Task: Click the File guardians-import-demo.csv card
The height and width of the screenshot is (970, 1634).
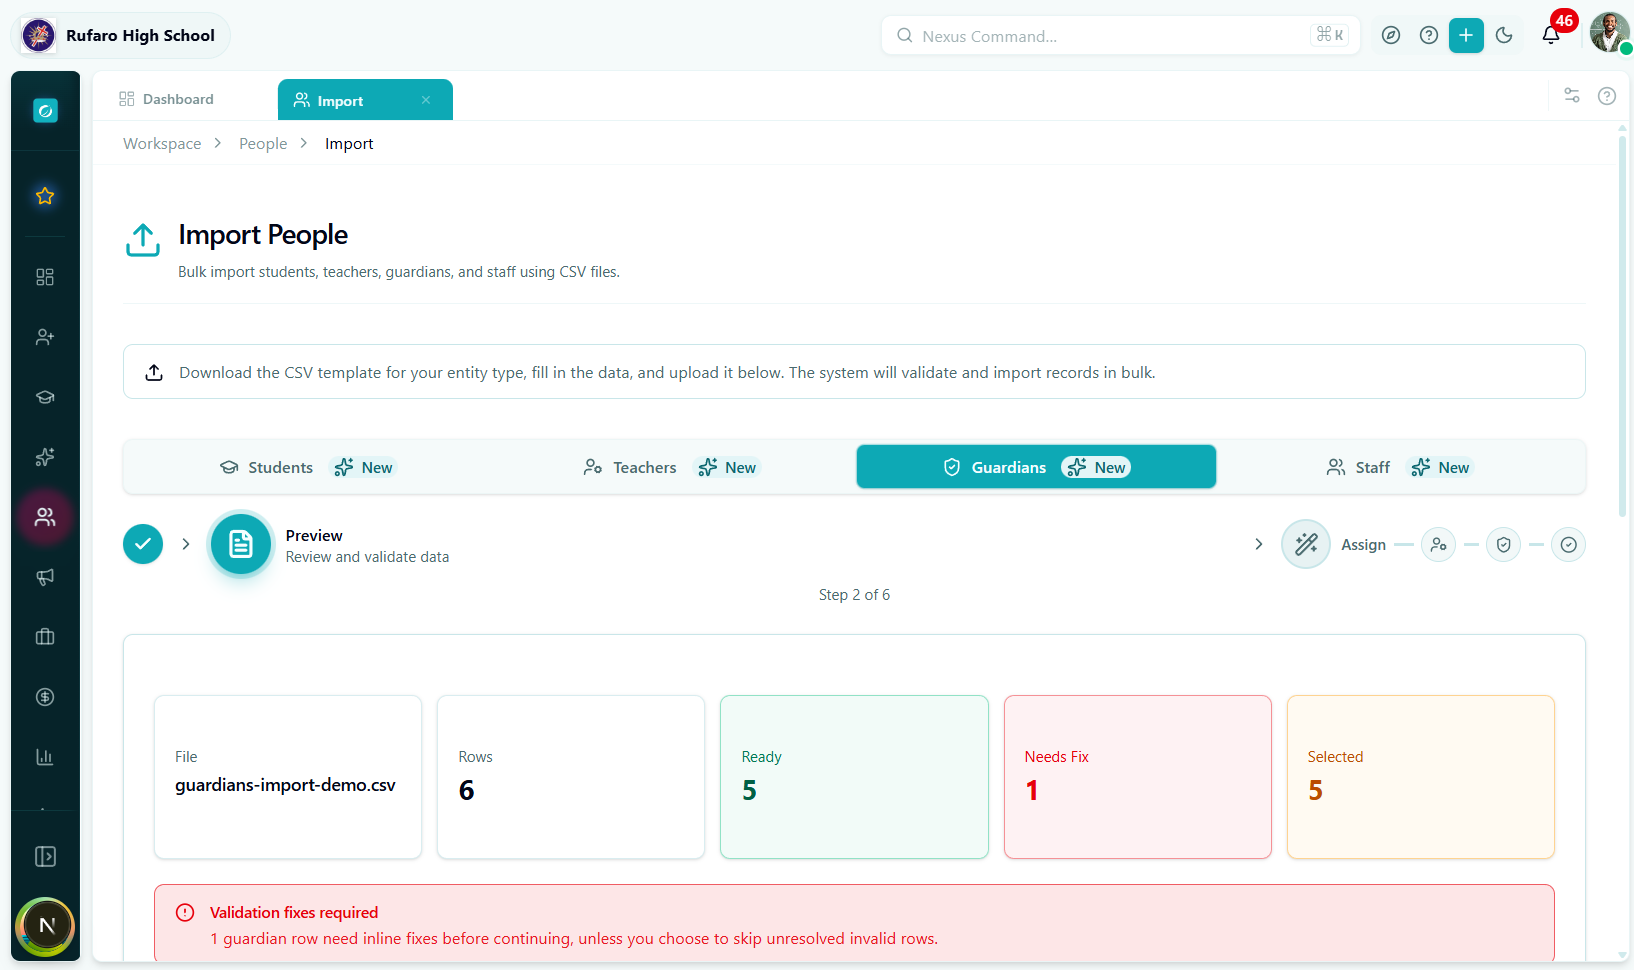Action: [x=288, y=777]
